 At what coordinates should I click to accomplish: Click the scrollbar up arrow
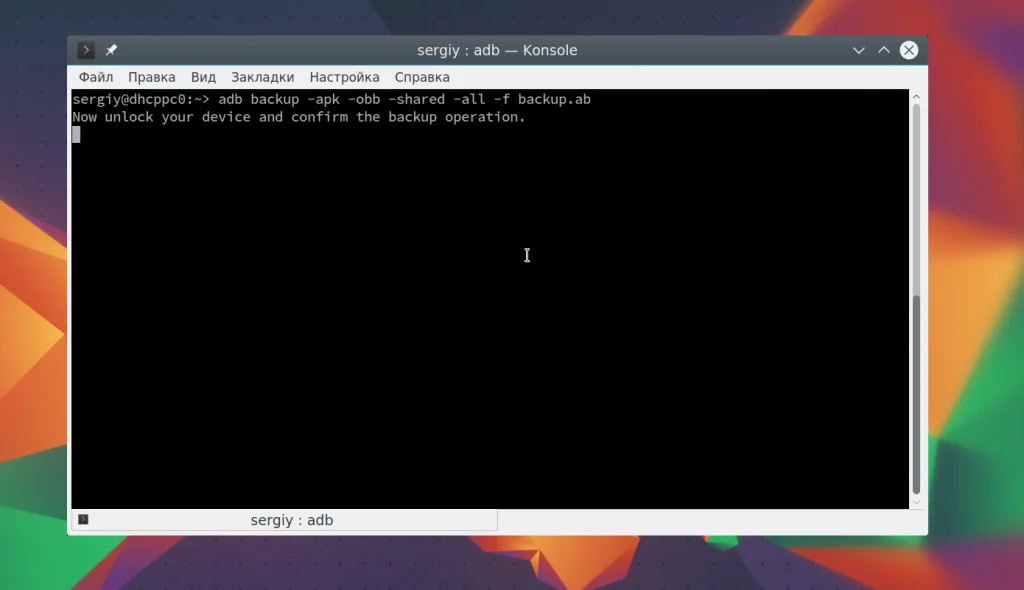pos(916,97)
